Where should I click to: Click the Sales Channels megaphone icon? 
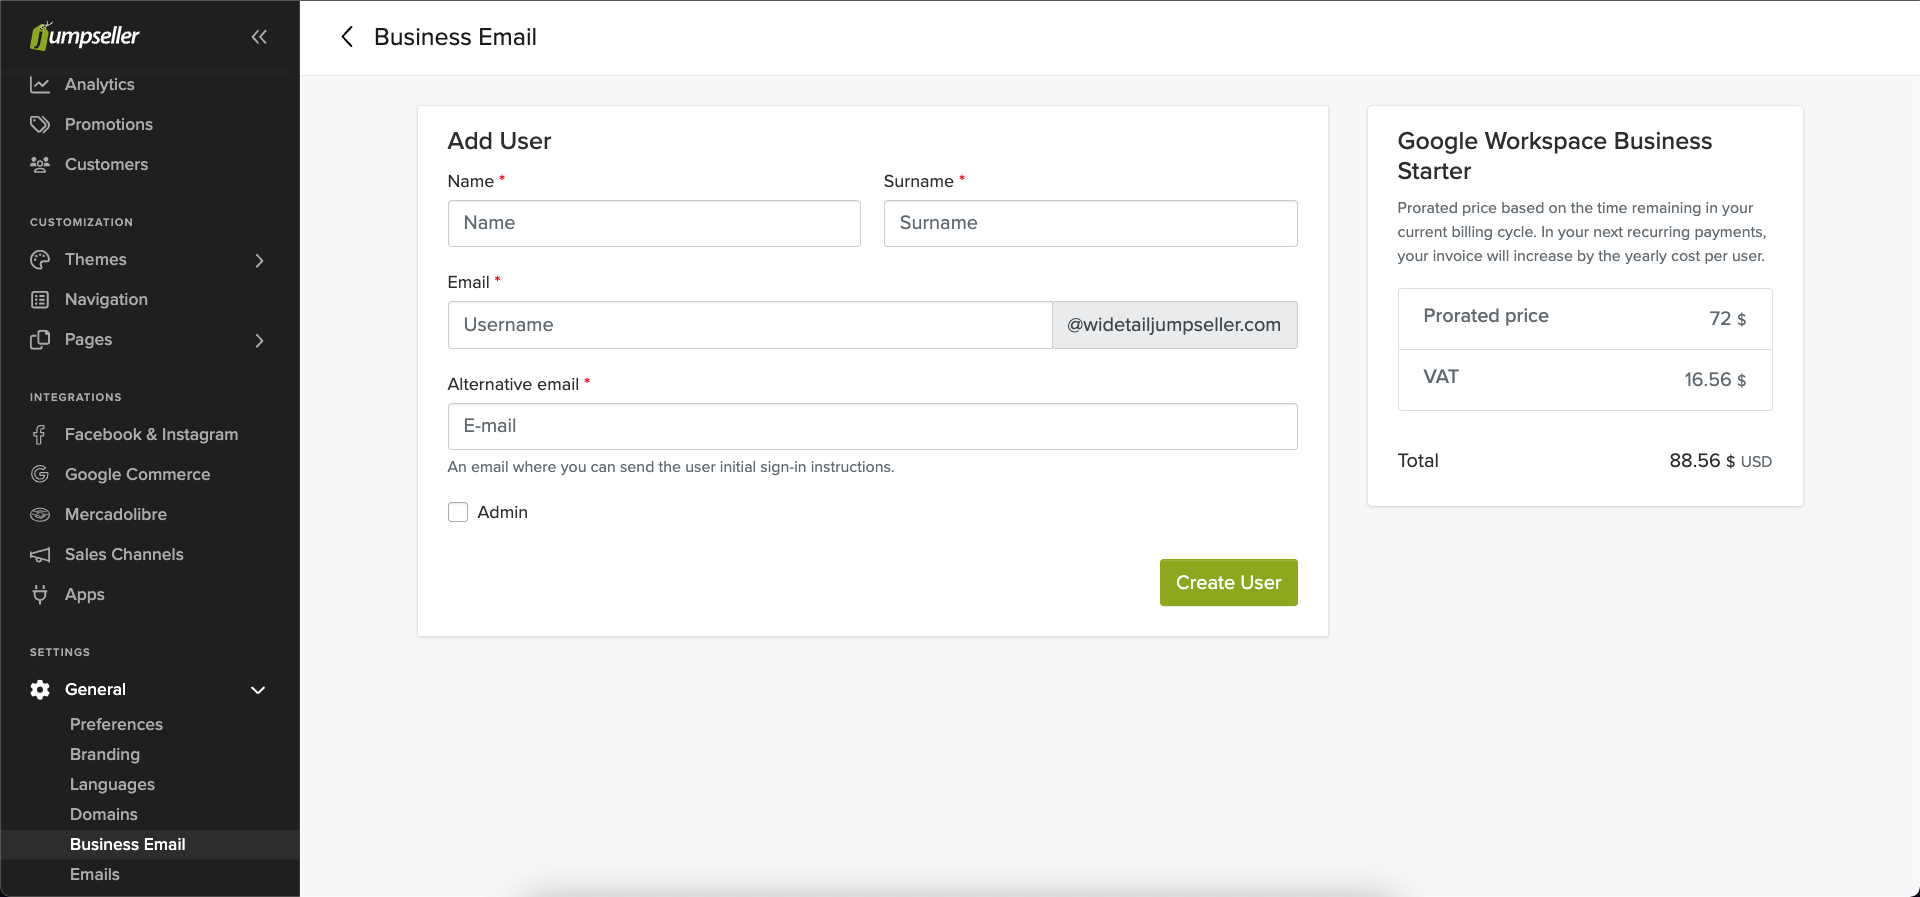pos(40,555)
